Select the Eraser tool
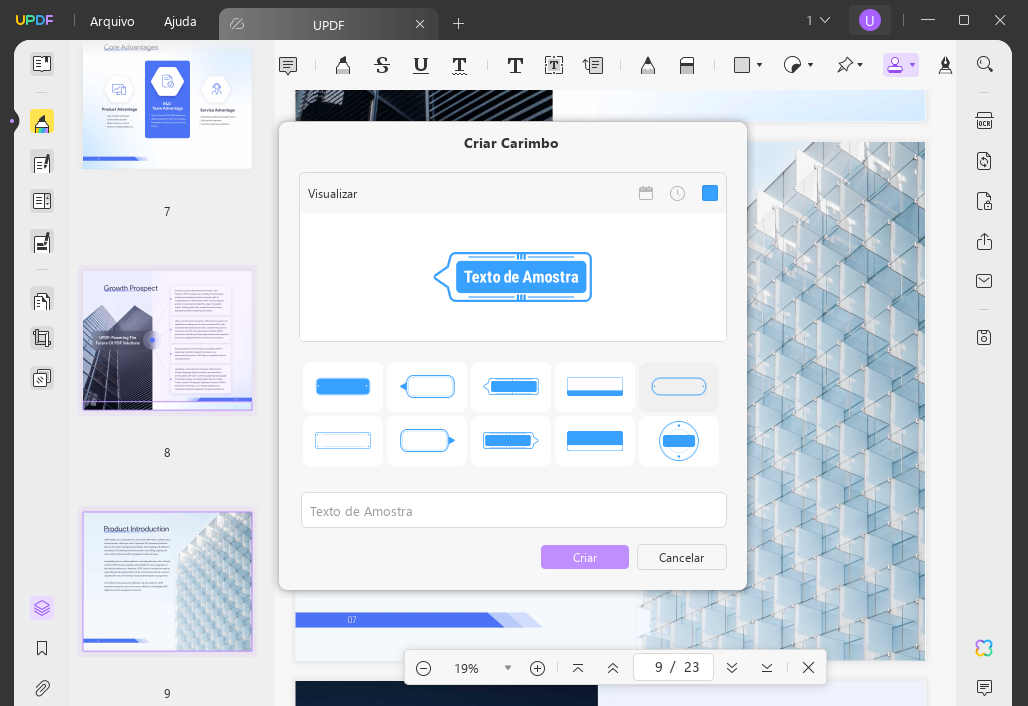1028x706 pixels. 686,65
